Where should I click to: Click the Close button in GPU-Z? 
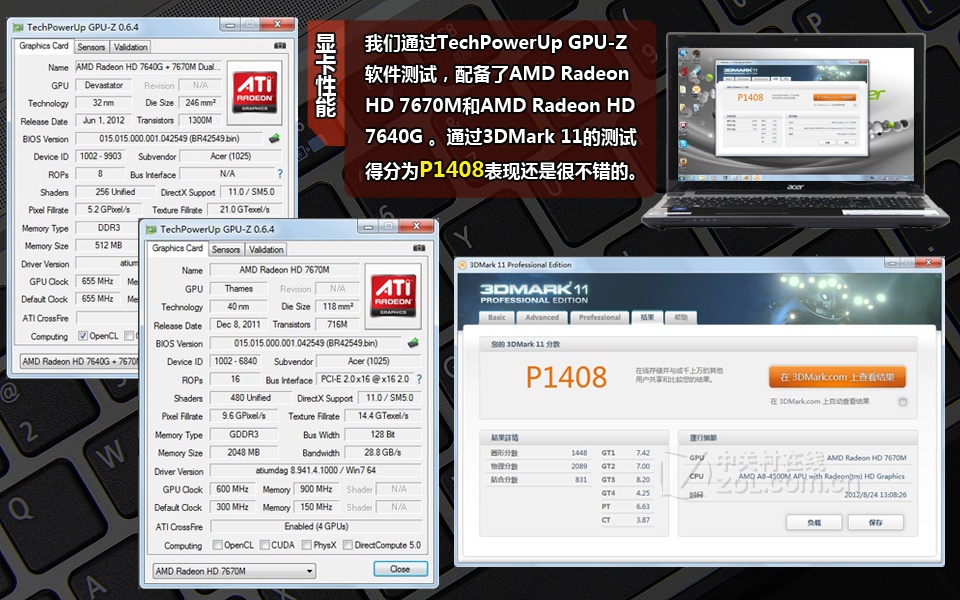point(400,569)
